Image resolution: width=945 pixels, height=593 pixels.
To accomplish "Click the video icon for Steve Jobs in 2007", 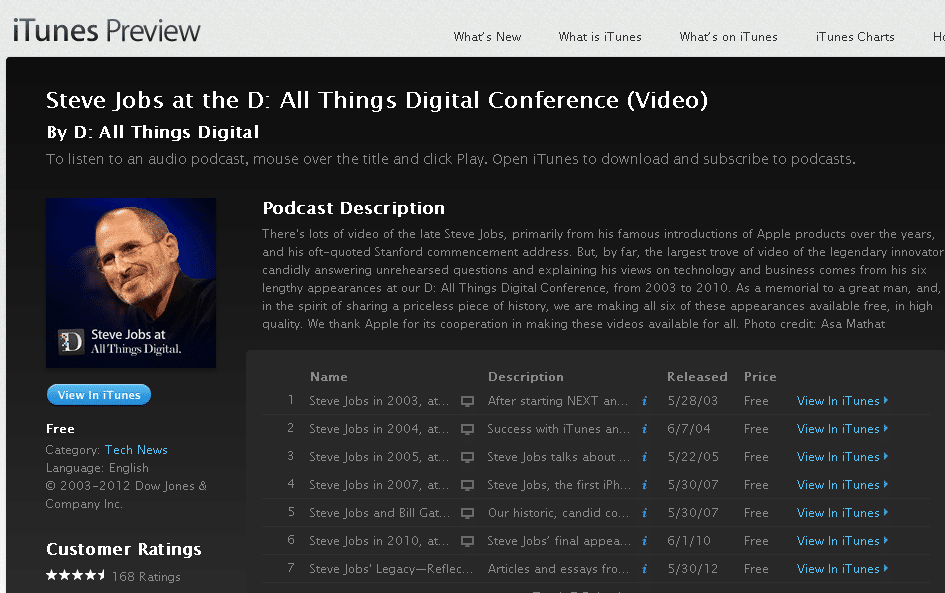I will click(x=467, y=485).
